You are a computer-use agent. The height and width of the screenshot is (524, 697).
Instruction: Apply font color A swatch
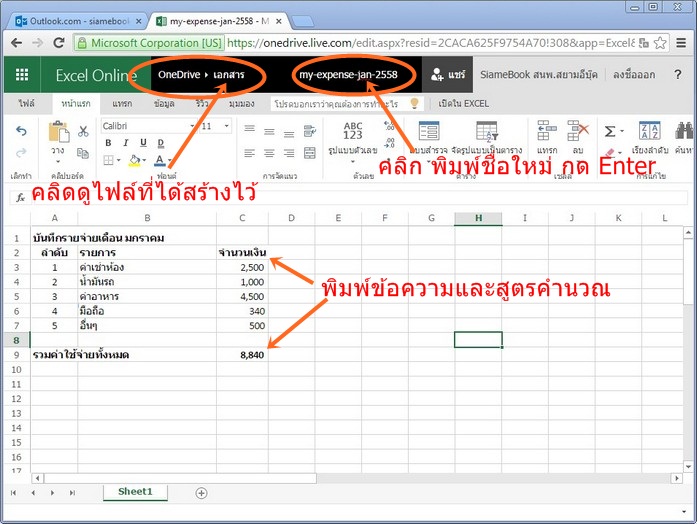160,160
